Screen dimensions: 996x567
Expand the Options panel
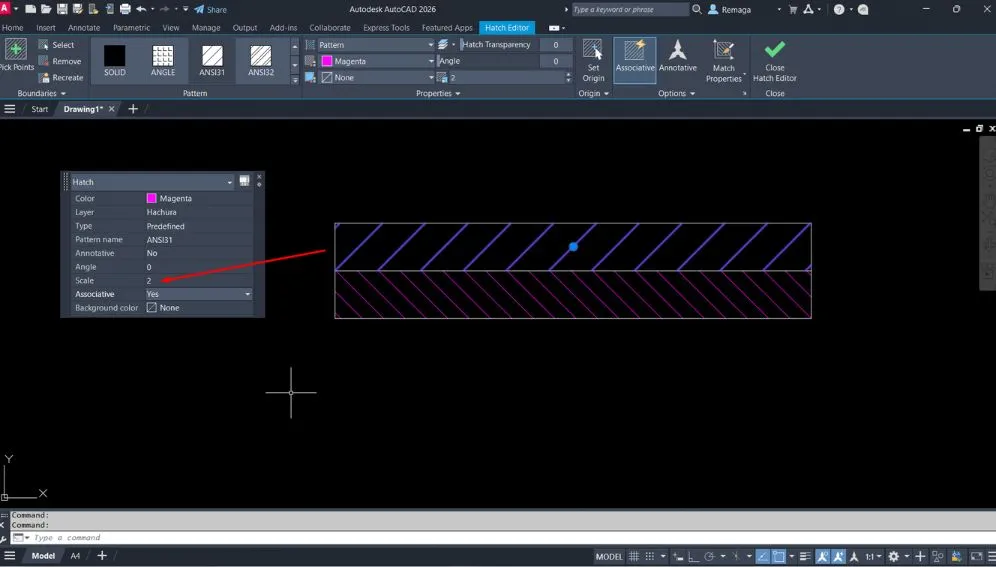676,93
